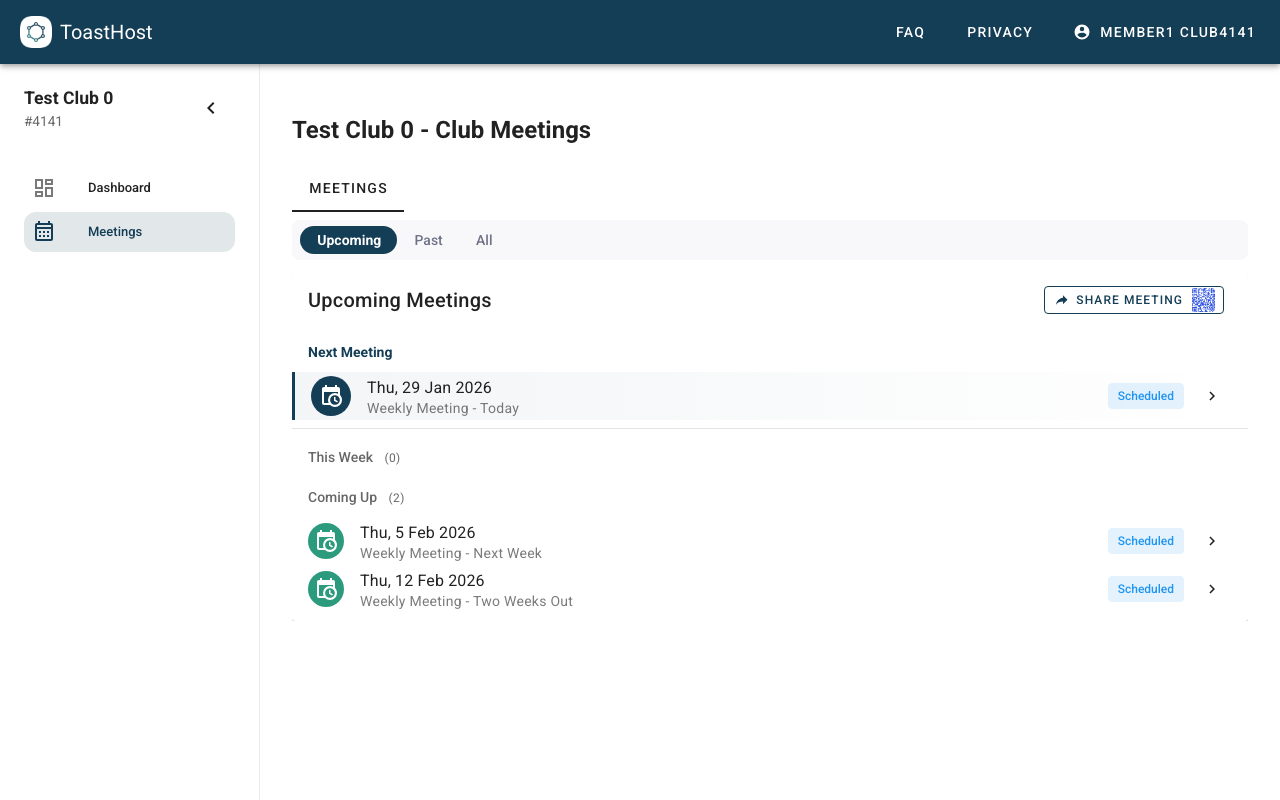
Task: Click the Scheduled status badge on next meeting
Action: pyautogui.click(x=1145, y=396)
